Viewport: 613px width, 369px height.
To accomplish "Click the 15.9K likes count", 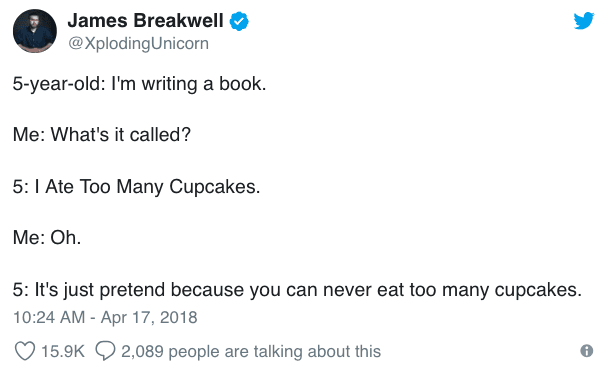I will (x=63, y=351).
